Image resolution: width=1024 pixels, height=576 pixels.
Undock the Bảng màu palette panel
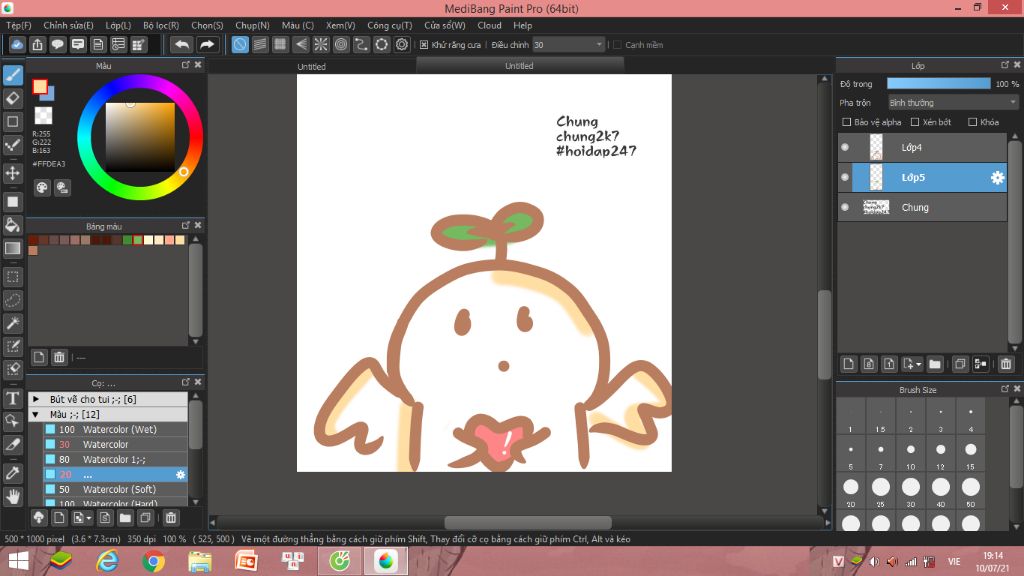tap(185, 225)
